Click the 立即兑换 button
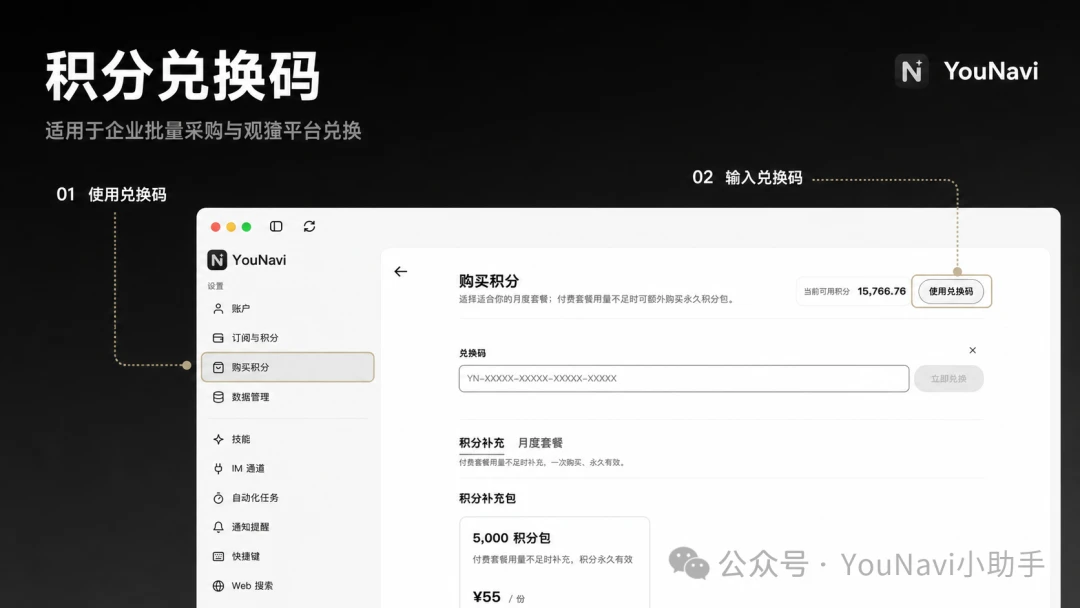1080x608 pixels. pos(948,379)
